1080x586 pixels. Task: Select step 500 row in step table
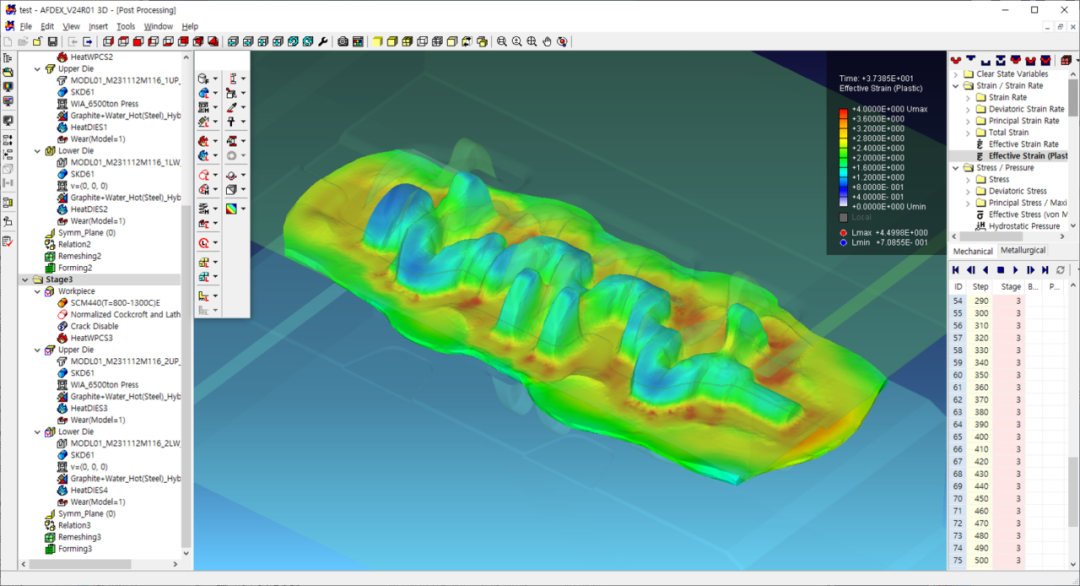click(x=1009, y=561)
